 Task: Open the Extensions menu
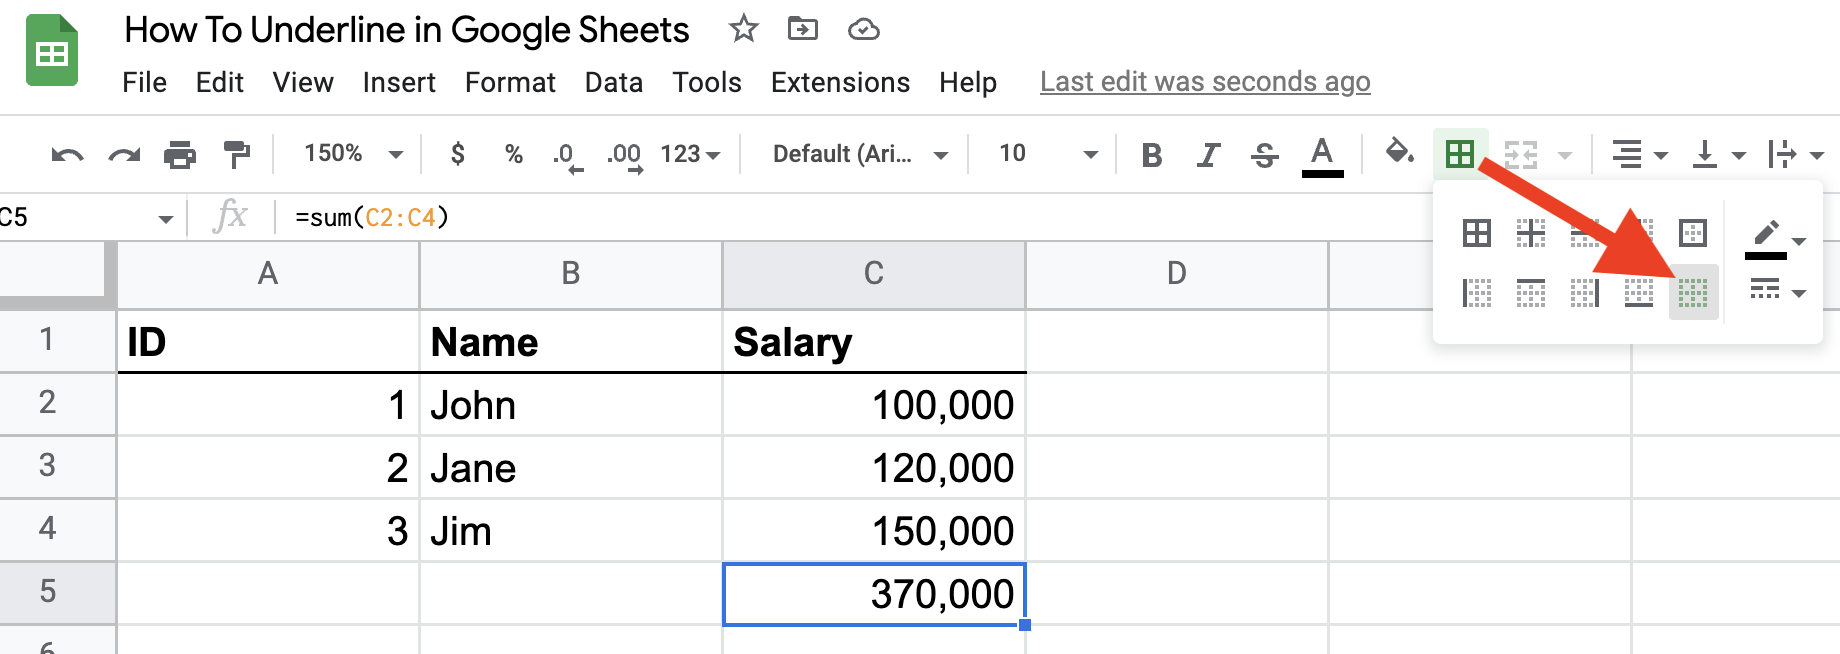pyautogui.click(x=840, y=82)
